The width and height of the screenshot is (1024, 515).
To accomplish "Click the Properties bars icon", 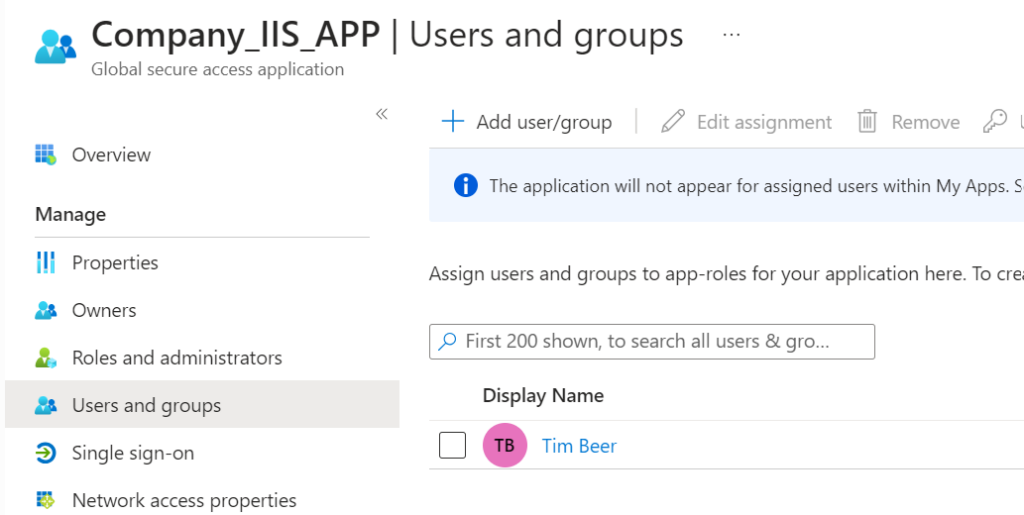I will [x=46, y=262].
